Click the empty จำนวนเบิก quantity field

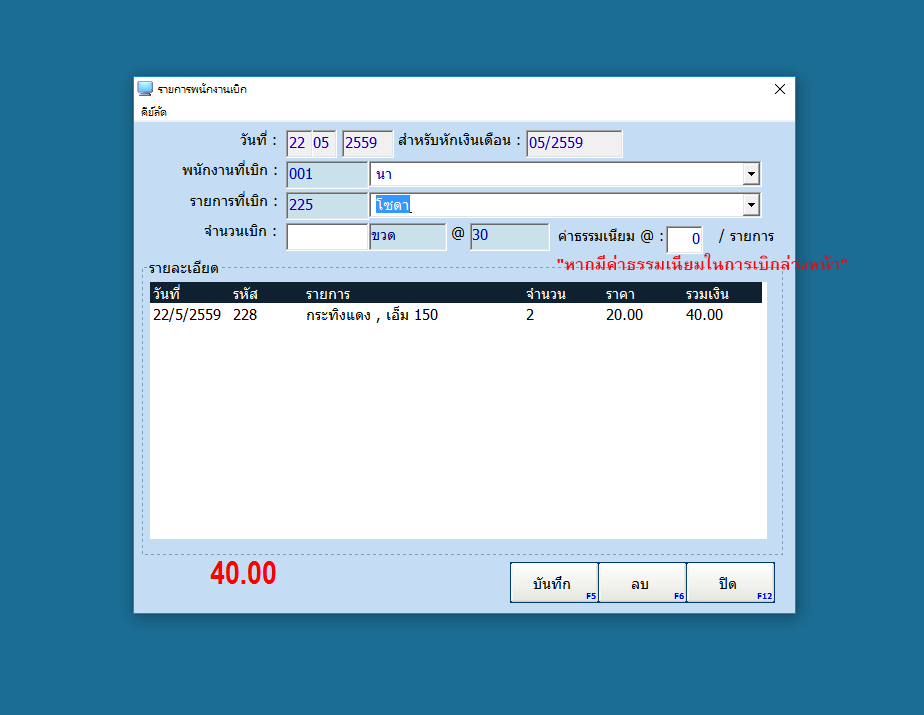(x=327, y=236)
